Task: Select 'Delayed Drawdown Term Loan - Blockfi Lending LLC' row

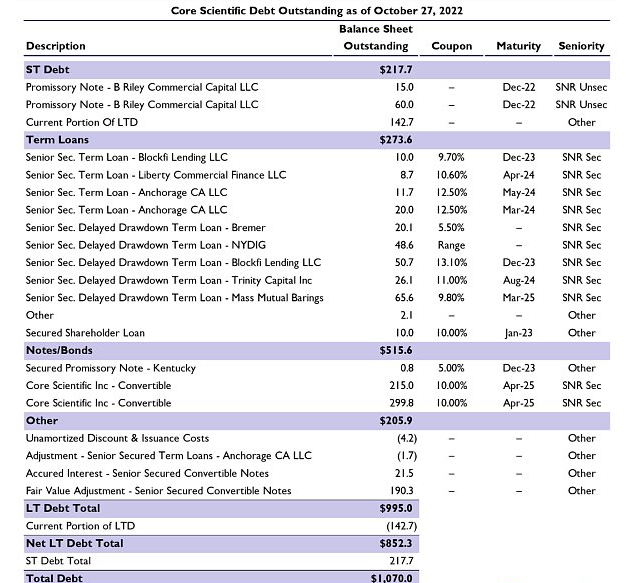Action: click(316, 263)
